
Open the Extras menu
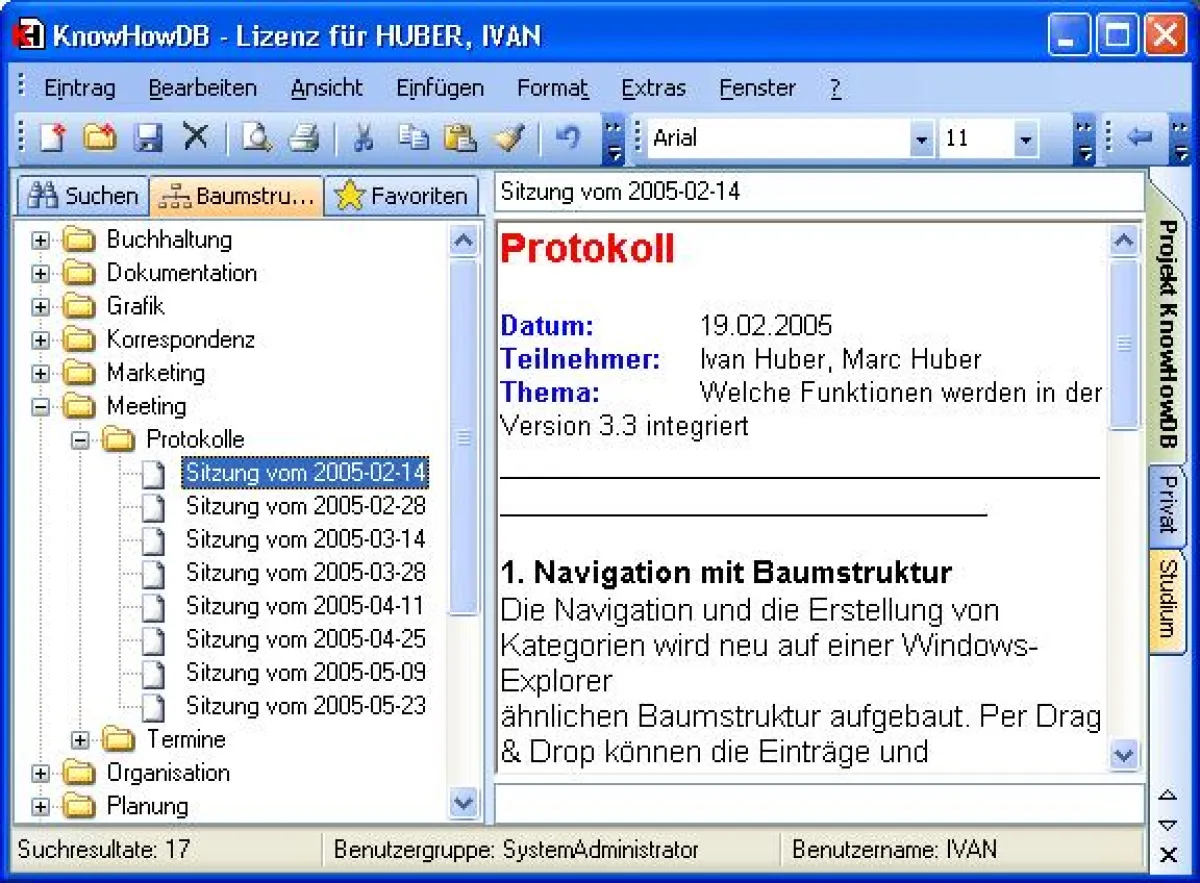(x=653, y=88)
